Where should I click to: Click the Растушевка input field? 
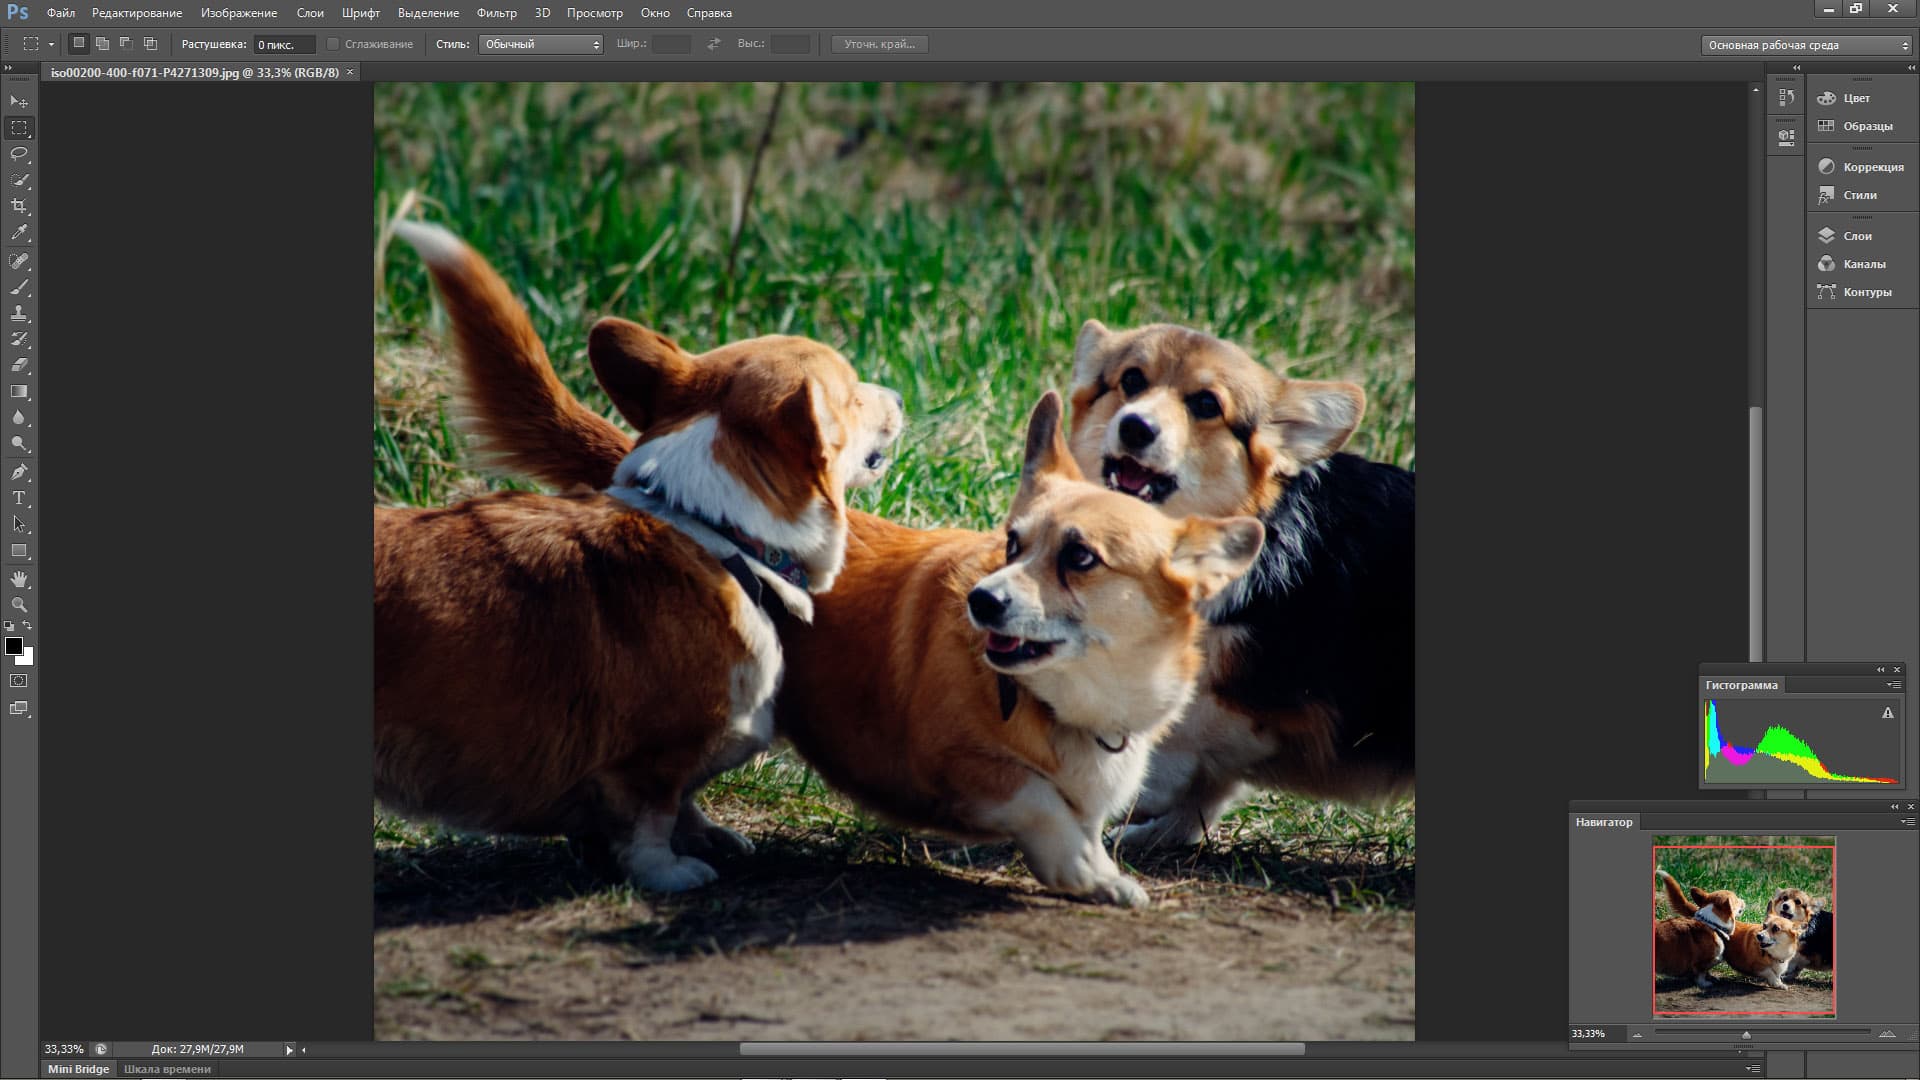(x=284, y=45)
